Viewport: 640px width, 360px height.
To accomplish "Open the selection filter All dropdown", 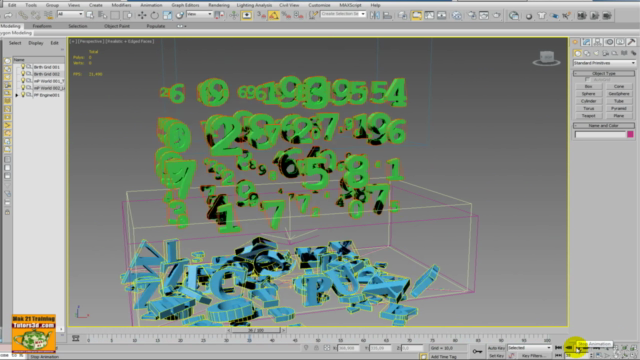I will [x=70, y=14].
